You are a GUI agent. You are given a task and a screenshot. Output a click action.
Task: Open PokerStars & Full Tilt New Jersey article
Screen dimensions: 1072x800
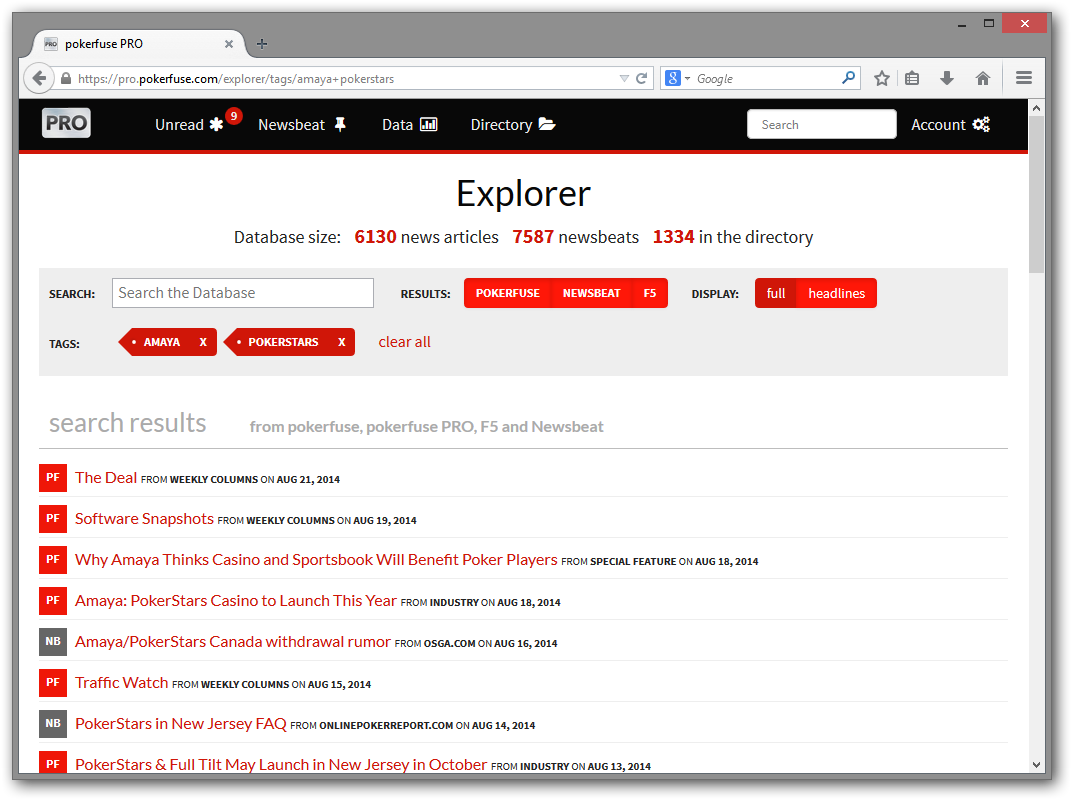coord(281,764)
